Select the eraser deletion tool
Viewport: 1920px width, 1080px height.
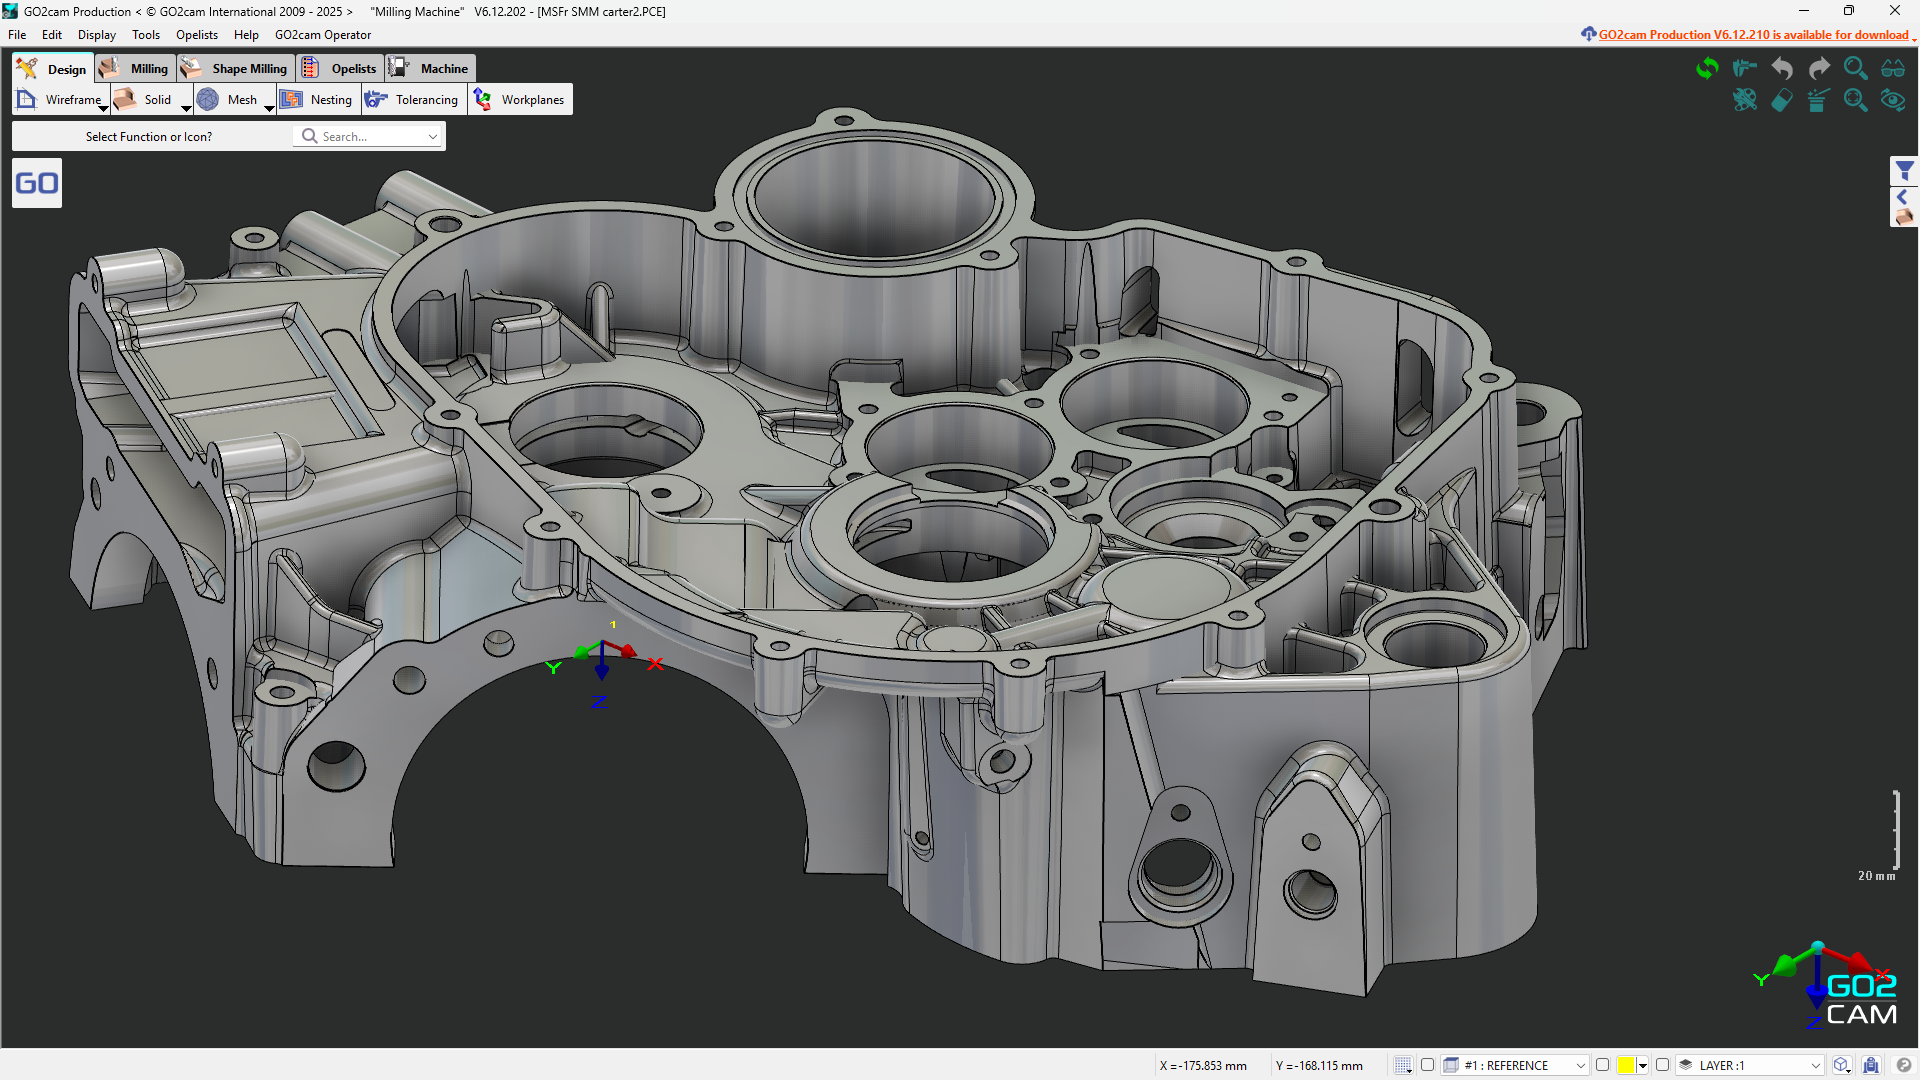tap(1782, 100)
